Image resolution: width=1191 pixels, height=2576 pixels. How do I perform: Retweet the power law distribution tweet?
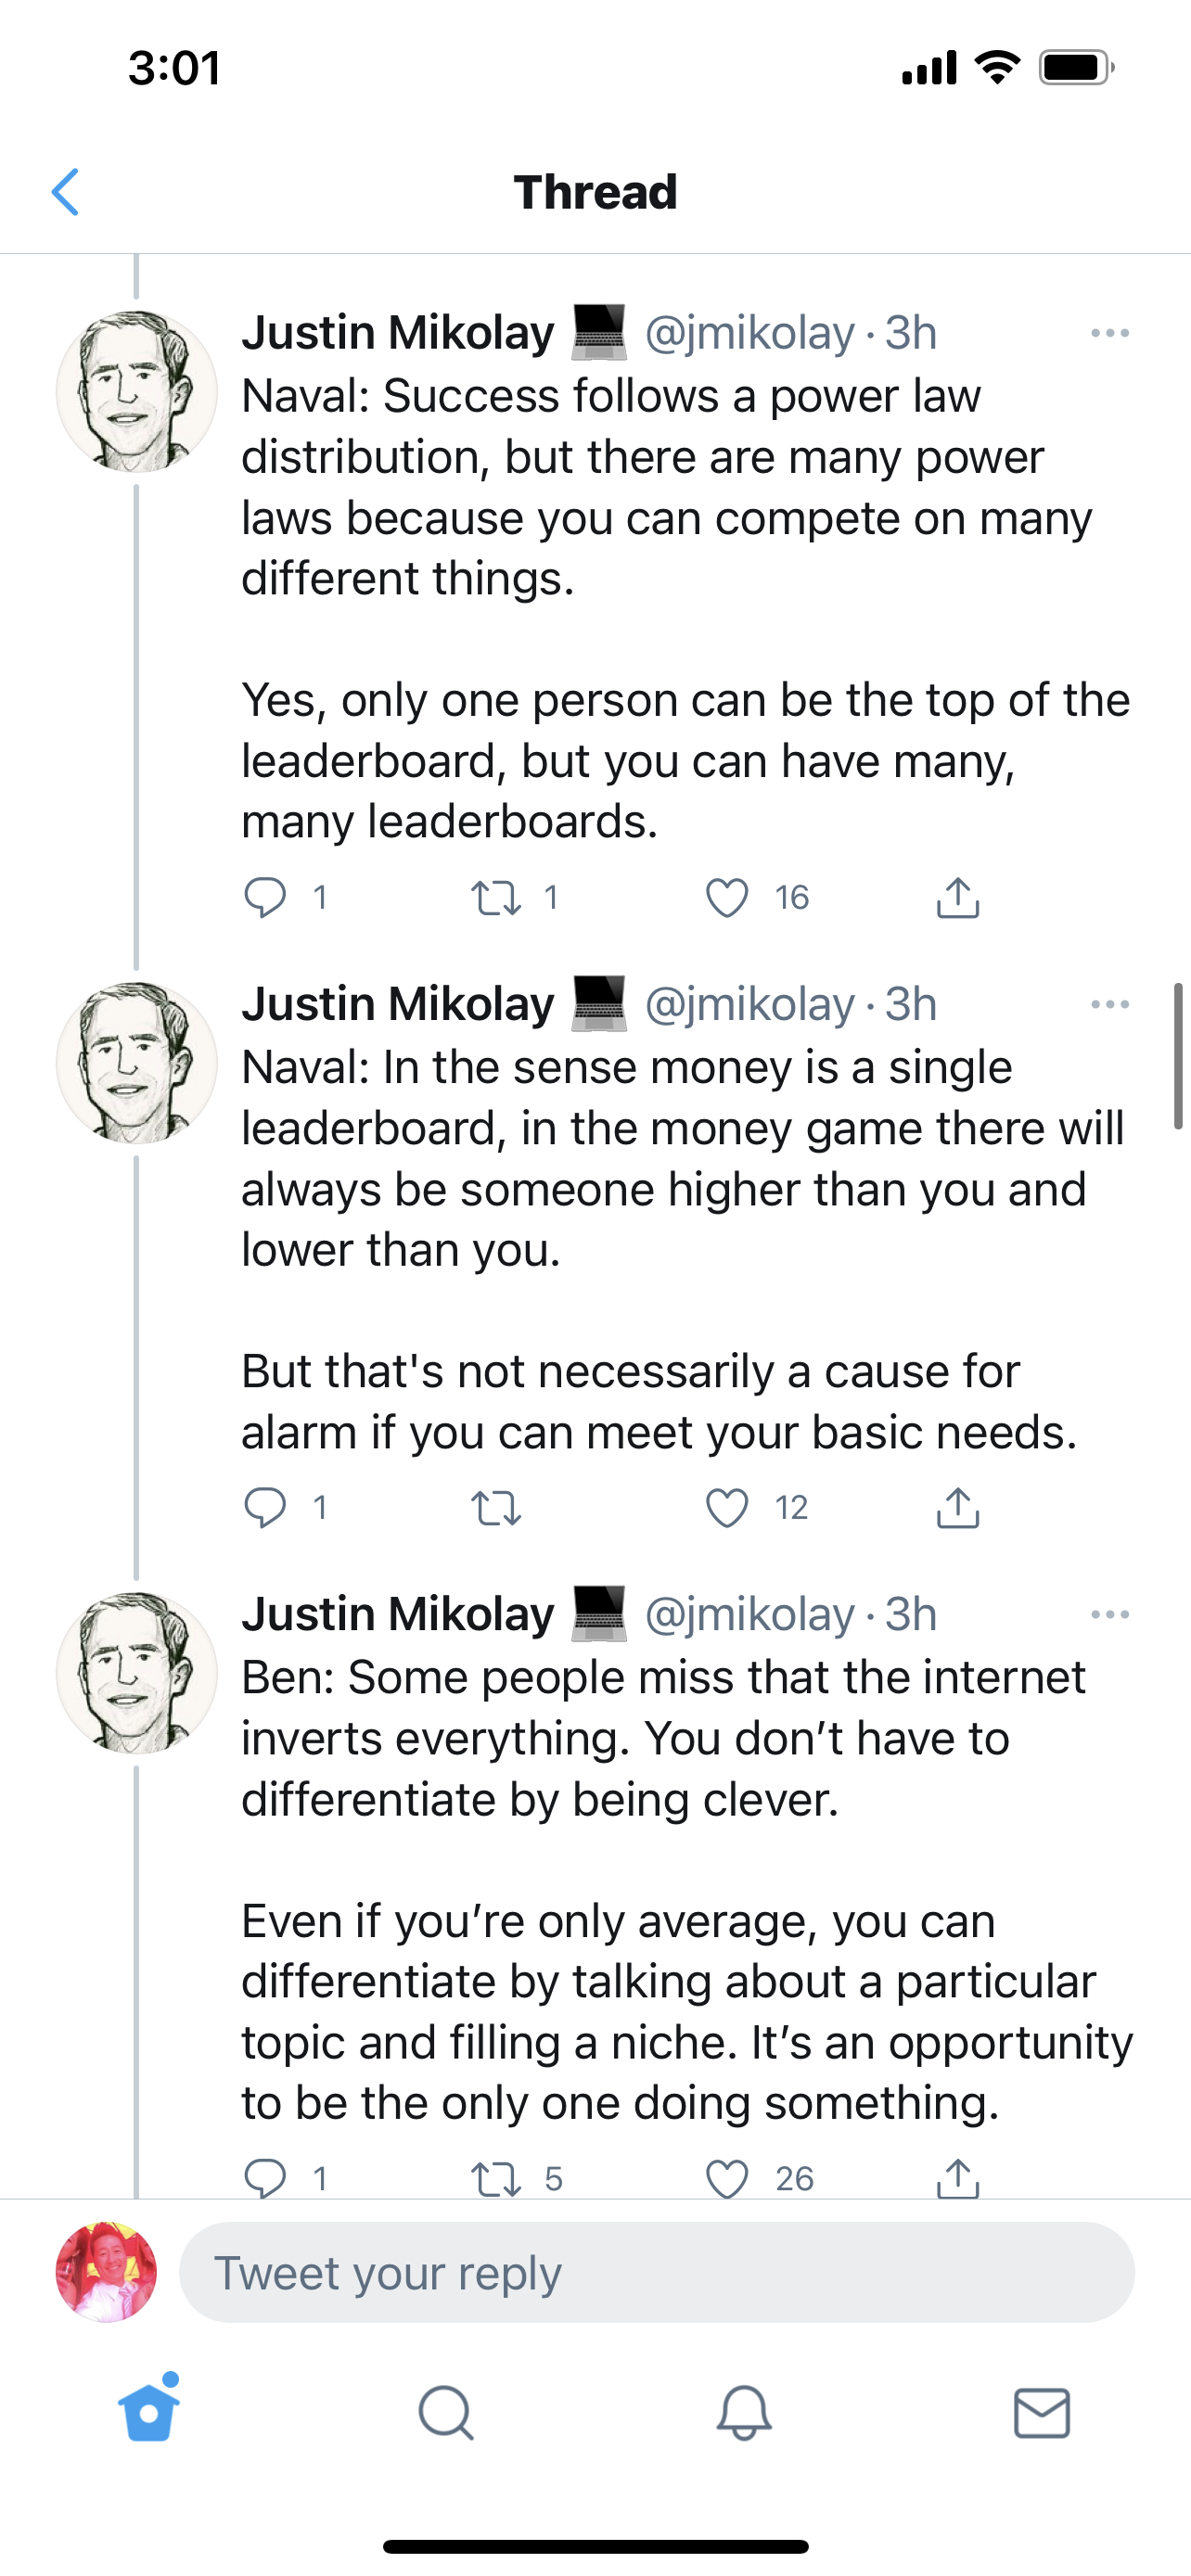tap(496, 897)
